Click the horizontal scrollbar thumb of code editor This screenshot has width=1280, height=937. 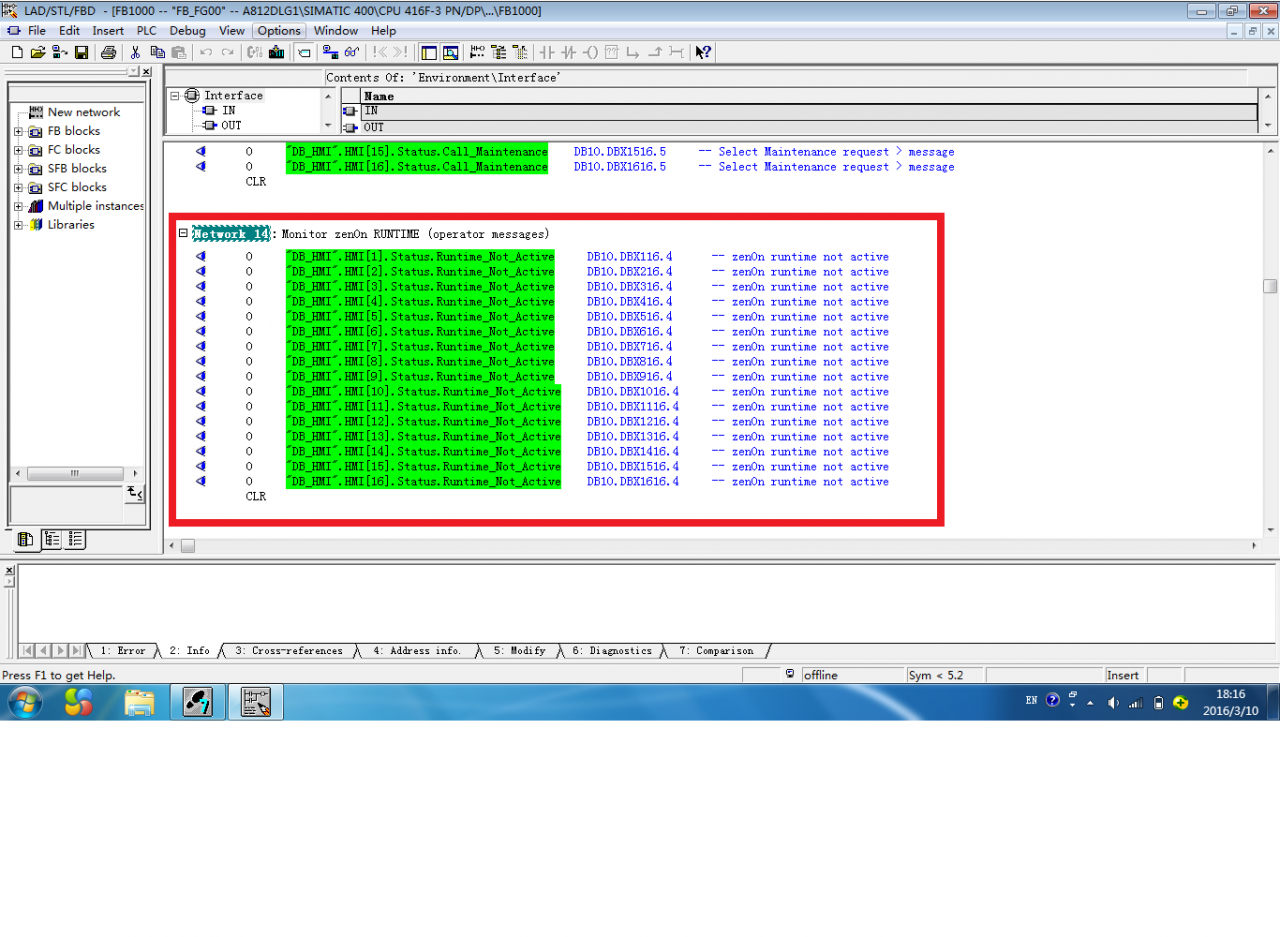(x=188, y=546)
